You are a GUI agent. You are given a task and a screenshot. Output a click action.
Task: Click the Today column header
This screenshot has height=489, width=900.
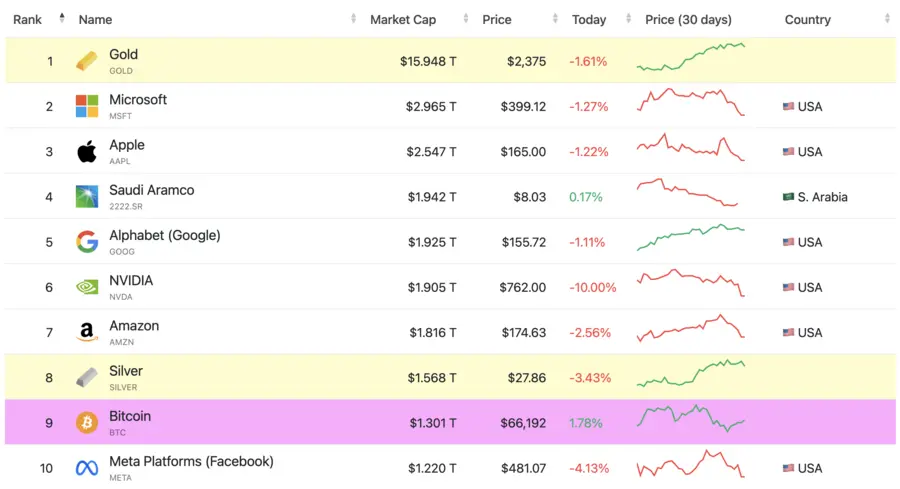(589, 20)
